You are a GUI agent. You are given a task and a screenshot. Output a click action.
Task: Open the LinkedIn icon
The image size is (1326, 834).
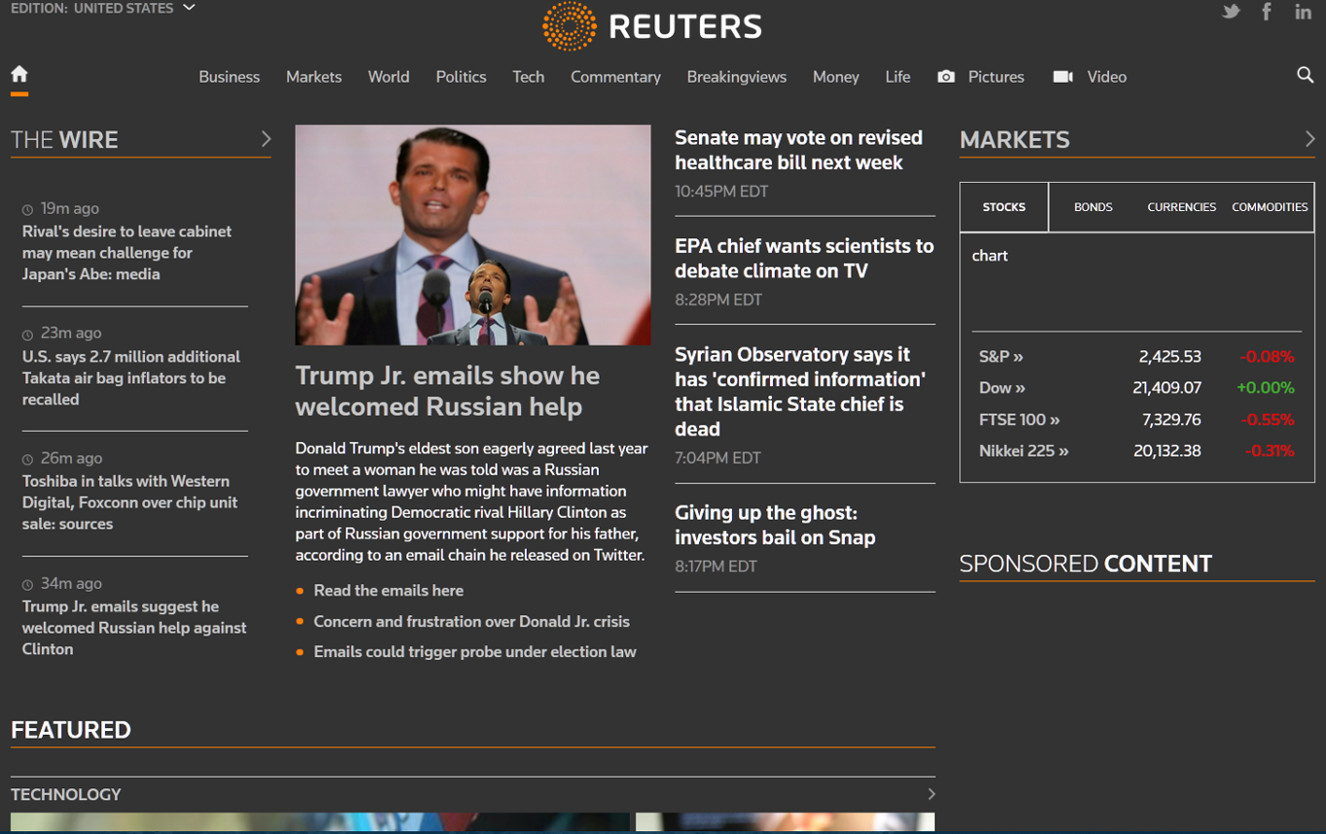(1303, 11)
